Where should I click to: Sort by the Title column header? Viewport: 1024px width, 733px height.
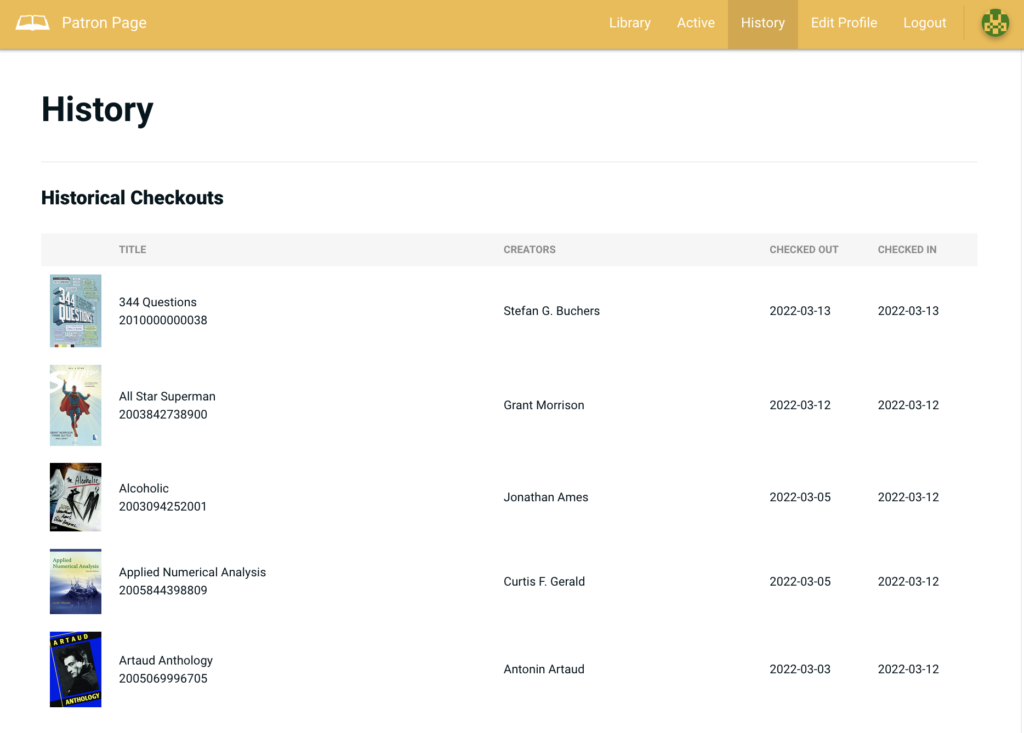(132, 249)
